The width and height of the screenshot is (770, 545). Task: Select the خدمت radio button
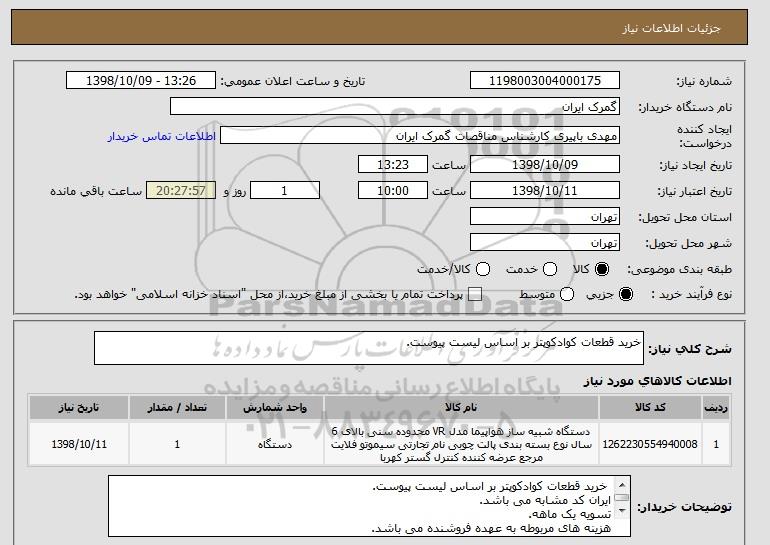pos(550,269)
